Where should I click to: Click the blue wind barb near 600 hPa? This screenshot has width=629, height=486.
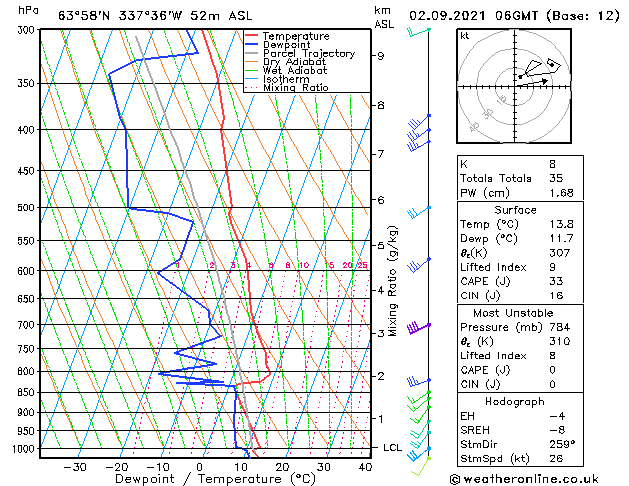click(x=419, y=265)
